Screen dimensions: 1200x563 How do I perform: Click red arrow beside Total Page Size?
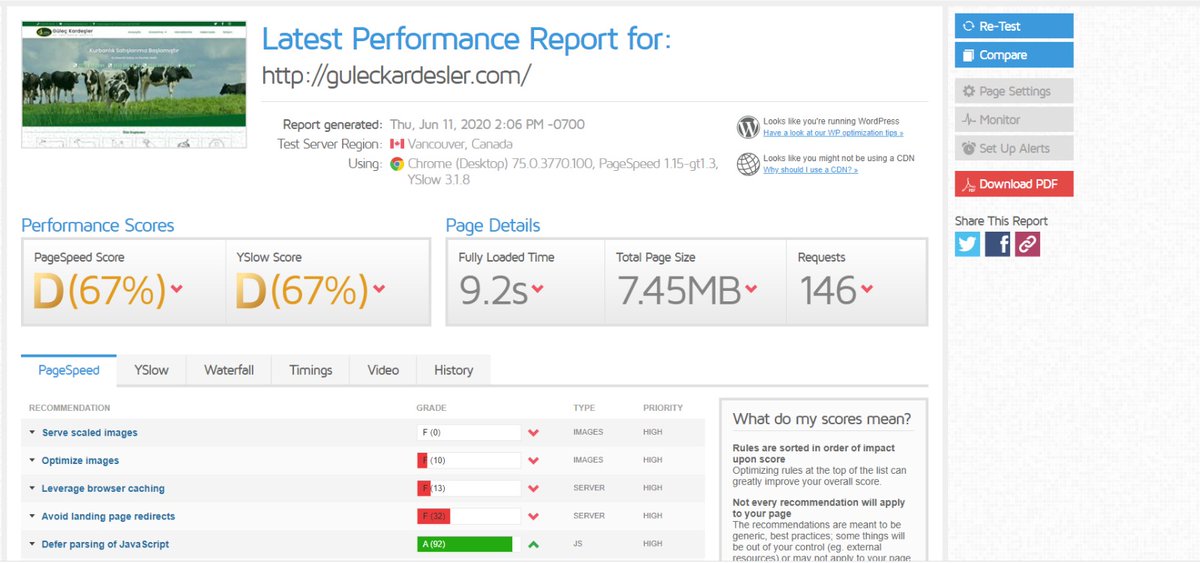pos(751,290)
